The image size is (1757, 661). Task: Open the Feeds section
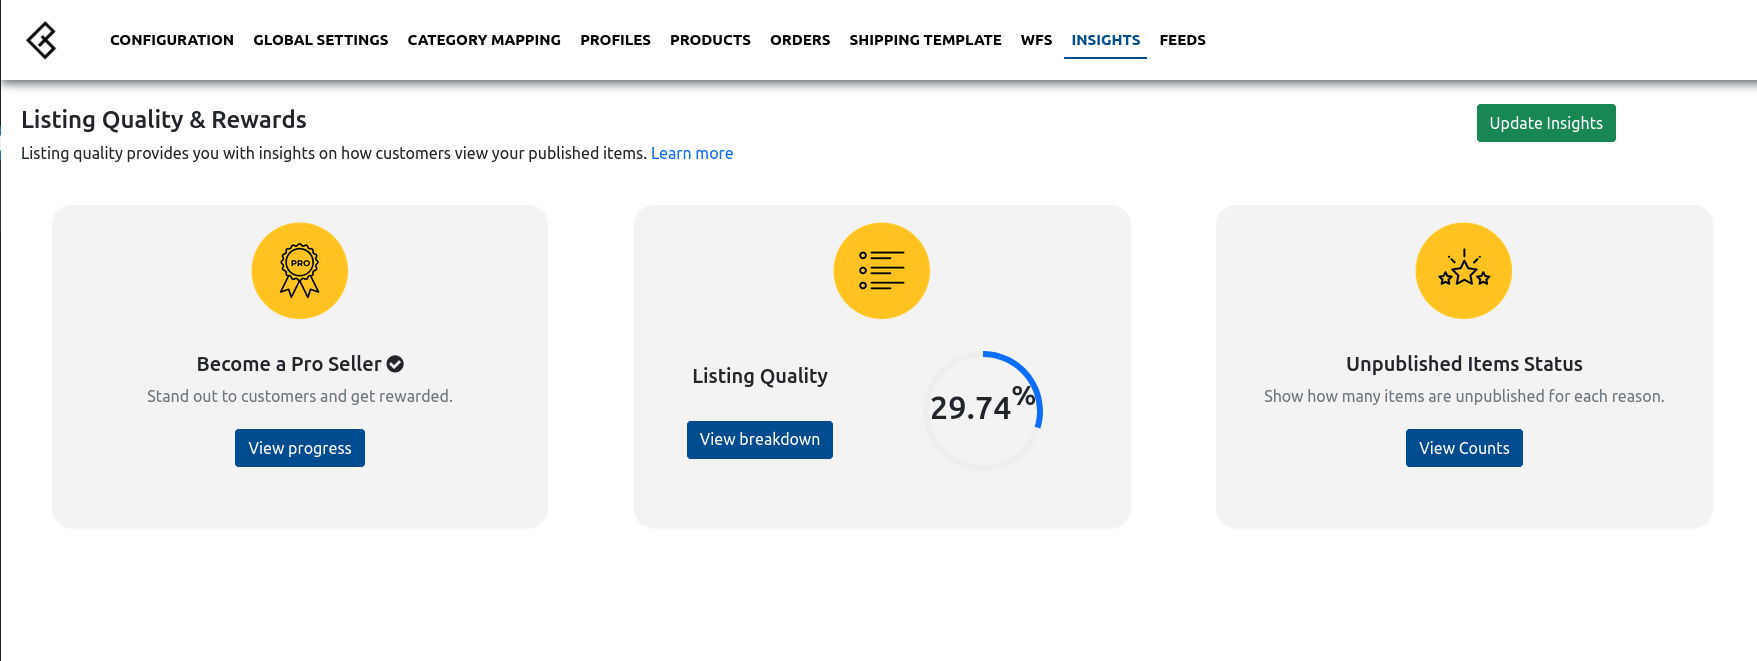click(1182, 40)
